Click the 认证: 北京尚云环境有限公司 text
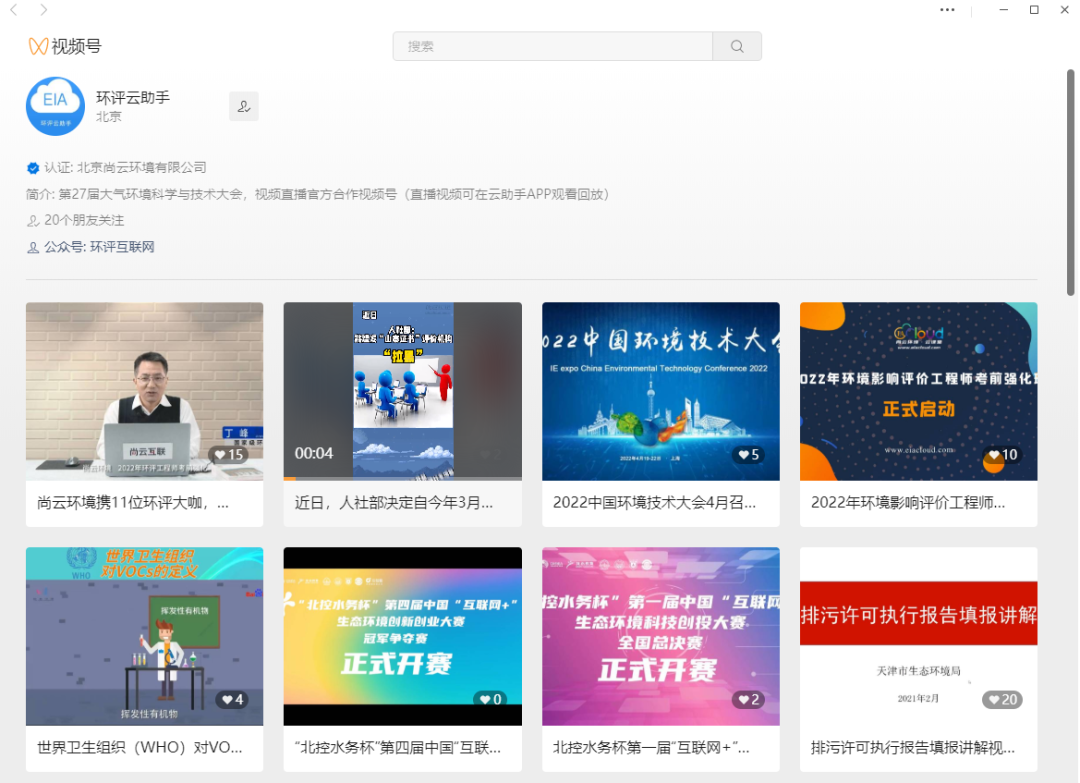1080x783 pixels. point(125,167)
